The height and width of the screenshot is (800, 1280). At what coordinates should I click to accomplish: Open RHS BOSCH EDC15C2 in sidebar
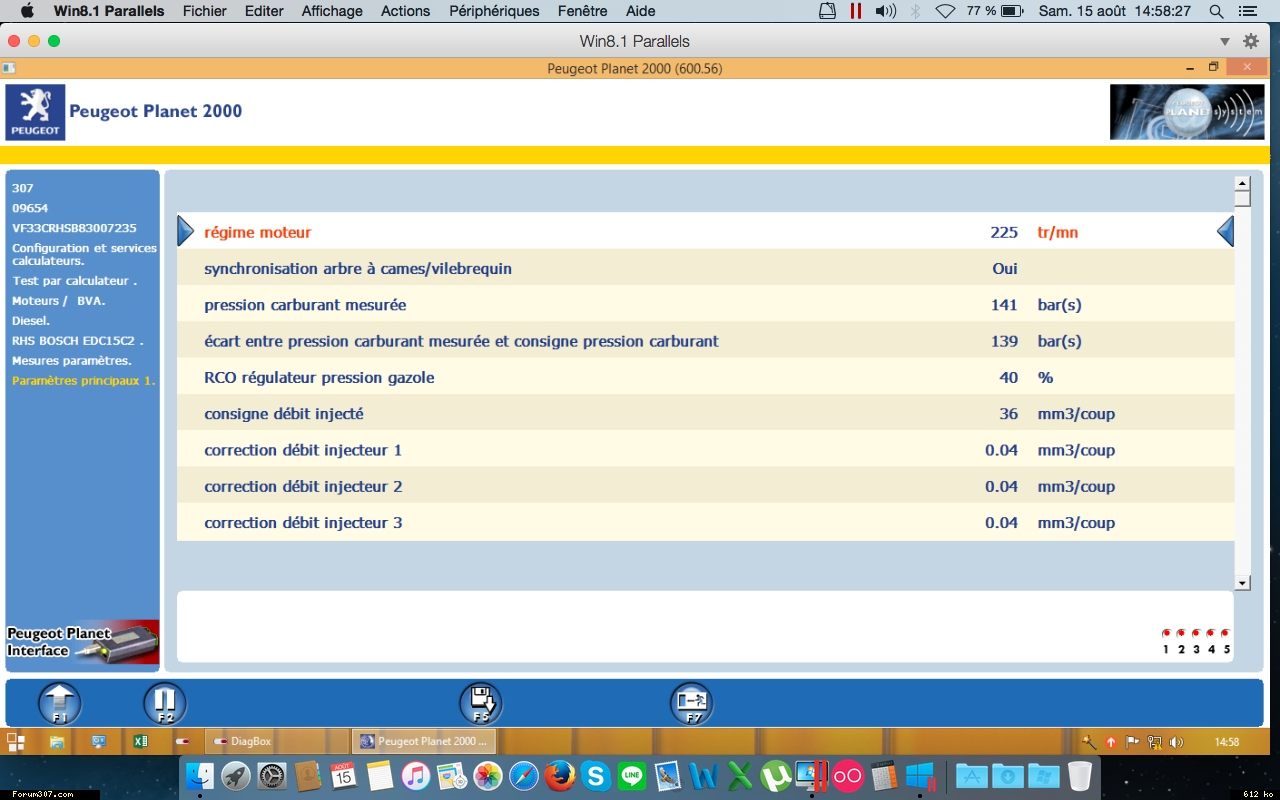point(78,341)
